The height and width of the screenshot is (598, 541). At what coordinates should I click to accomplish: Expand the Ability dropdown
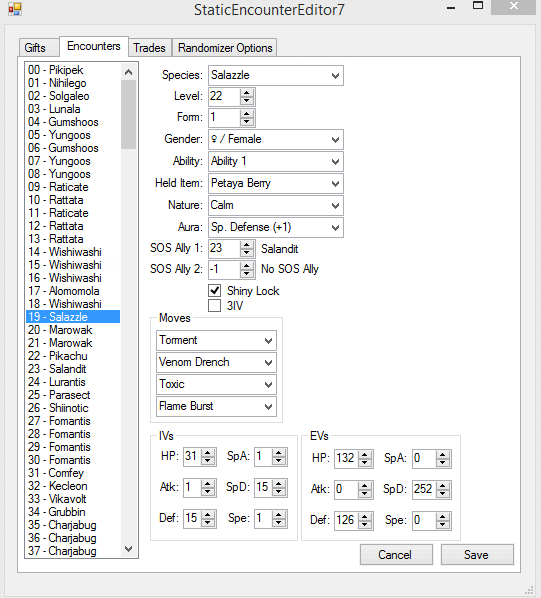(276, 161)
